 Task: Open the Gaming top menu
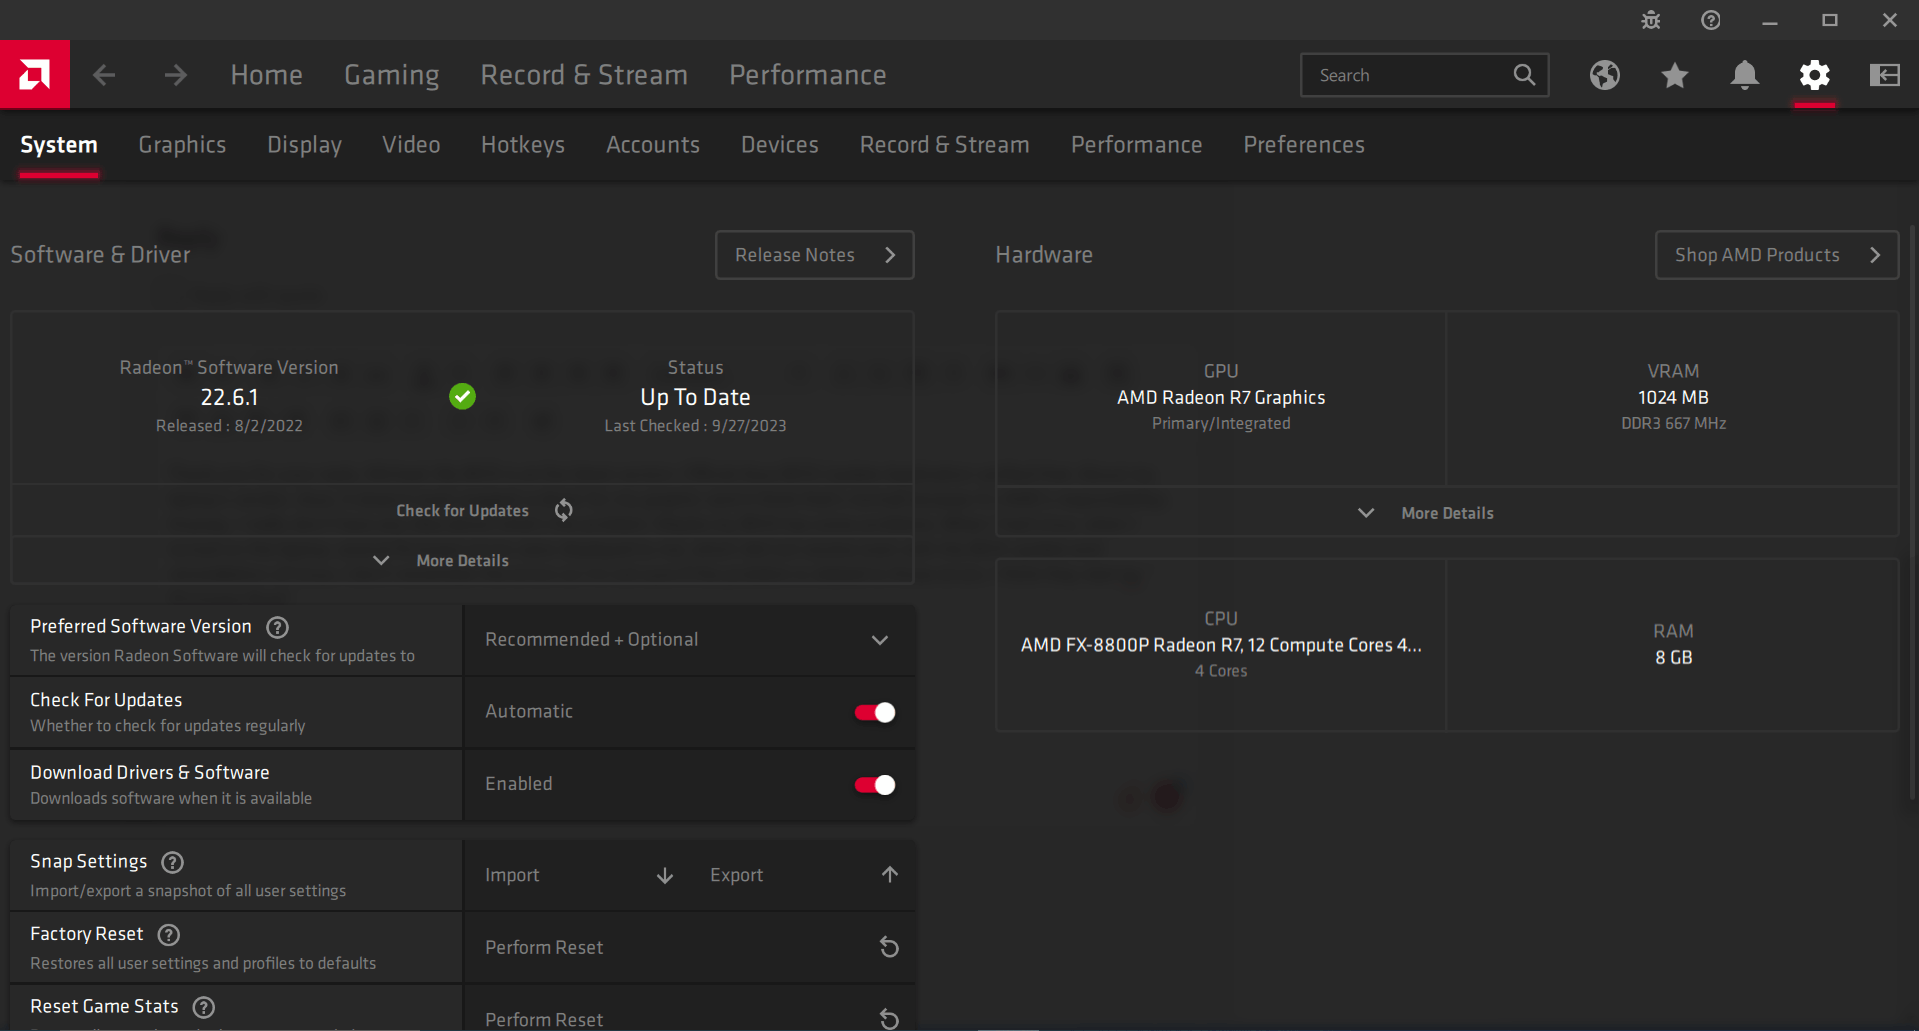pyautogui.click(x=392, y=75)
